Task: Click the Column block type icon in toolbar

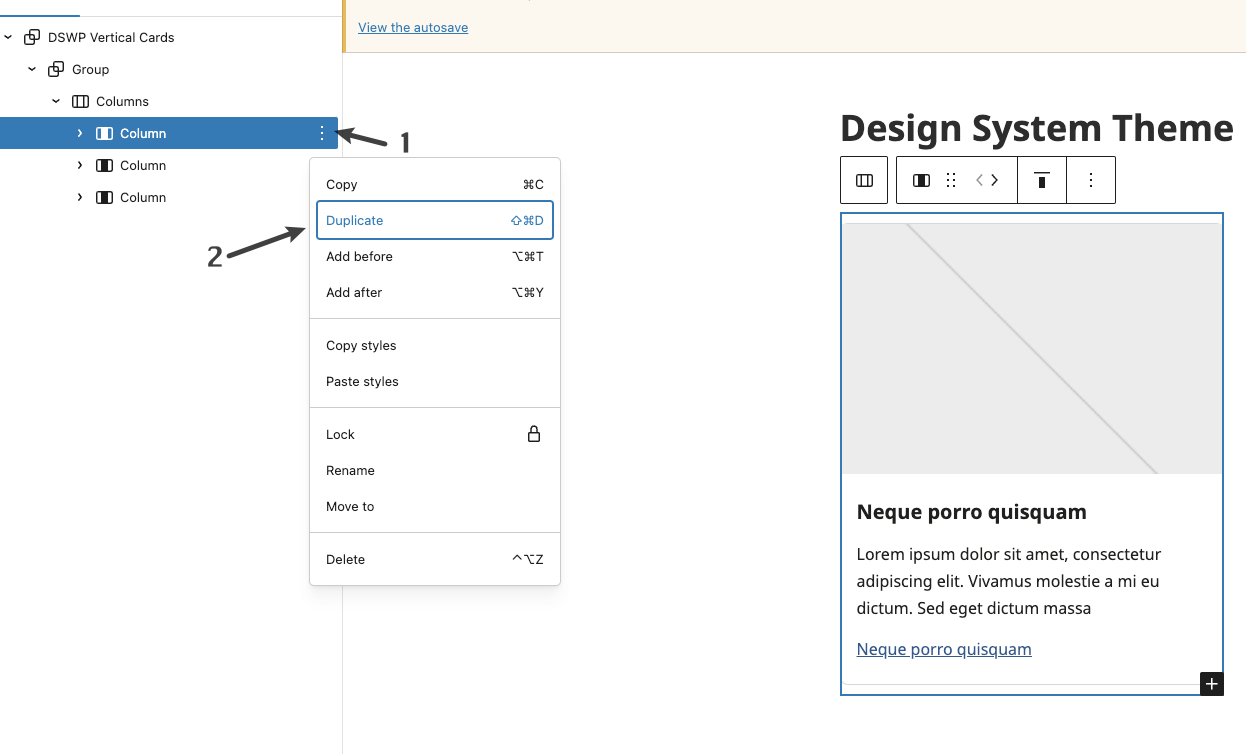Action: 922,180
